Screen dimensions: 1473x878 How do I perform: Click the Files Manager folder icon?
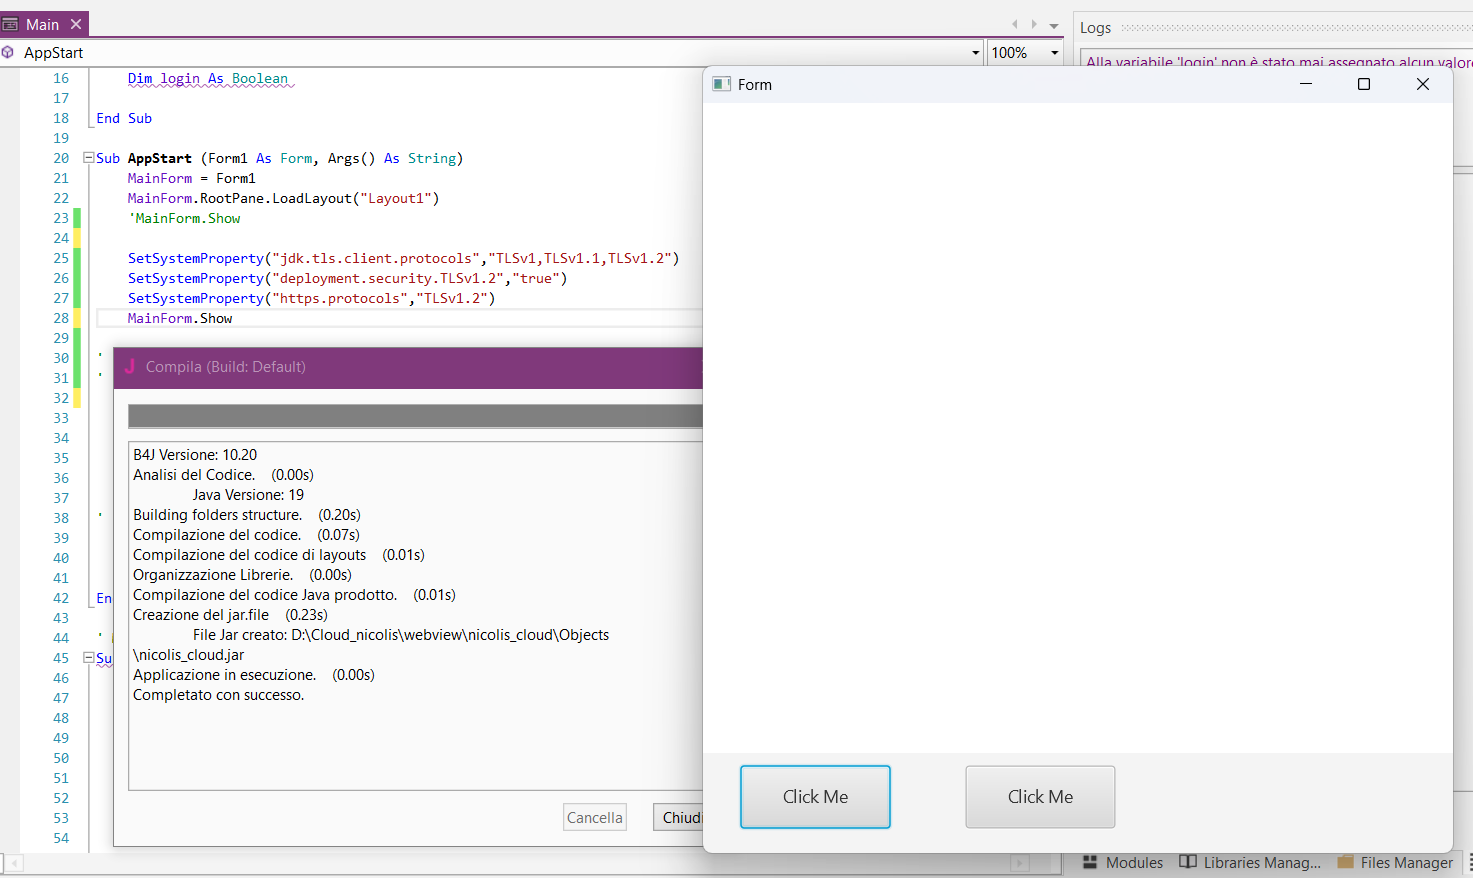[x=1346, y=862]
